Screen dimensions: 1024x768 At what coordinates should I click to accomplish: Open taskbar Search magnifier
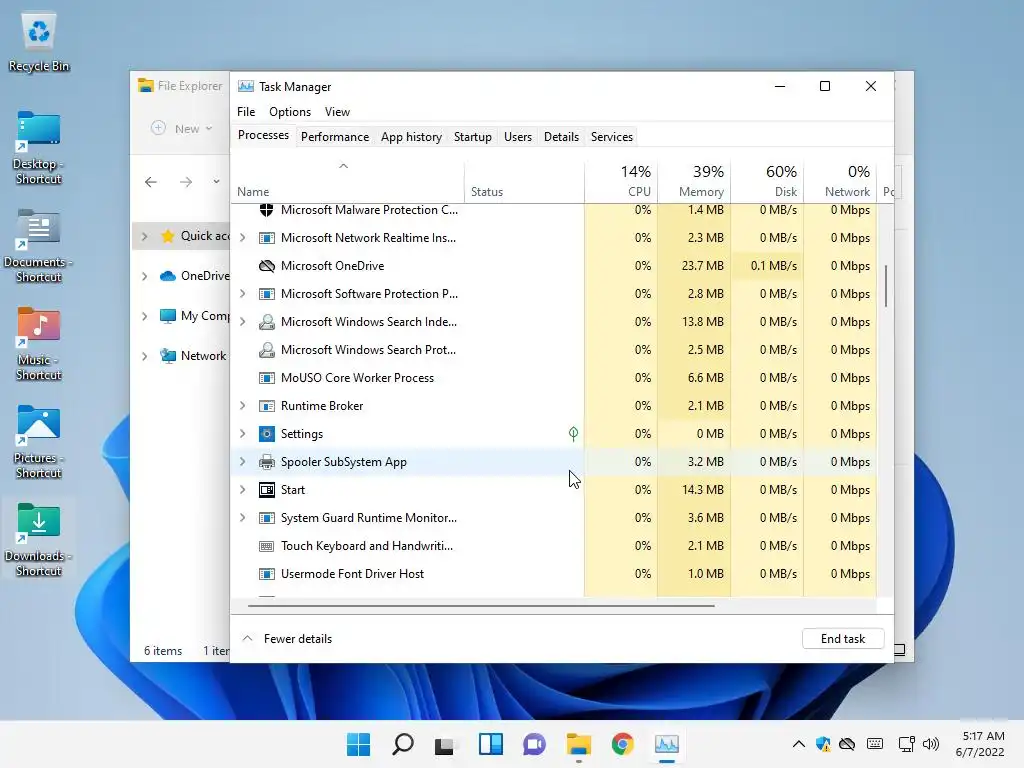pyautogui.click(x=403, y=744)
